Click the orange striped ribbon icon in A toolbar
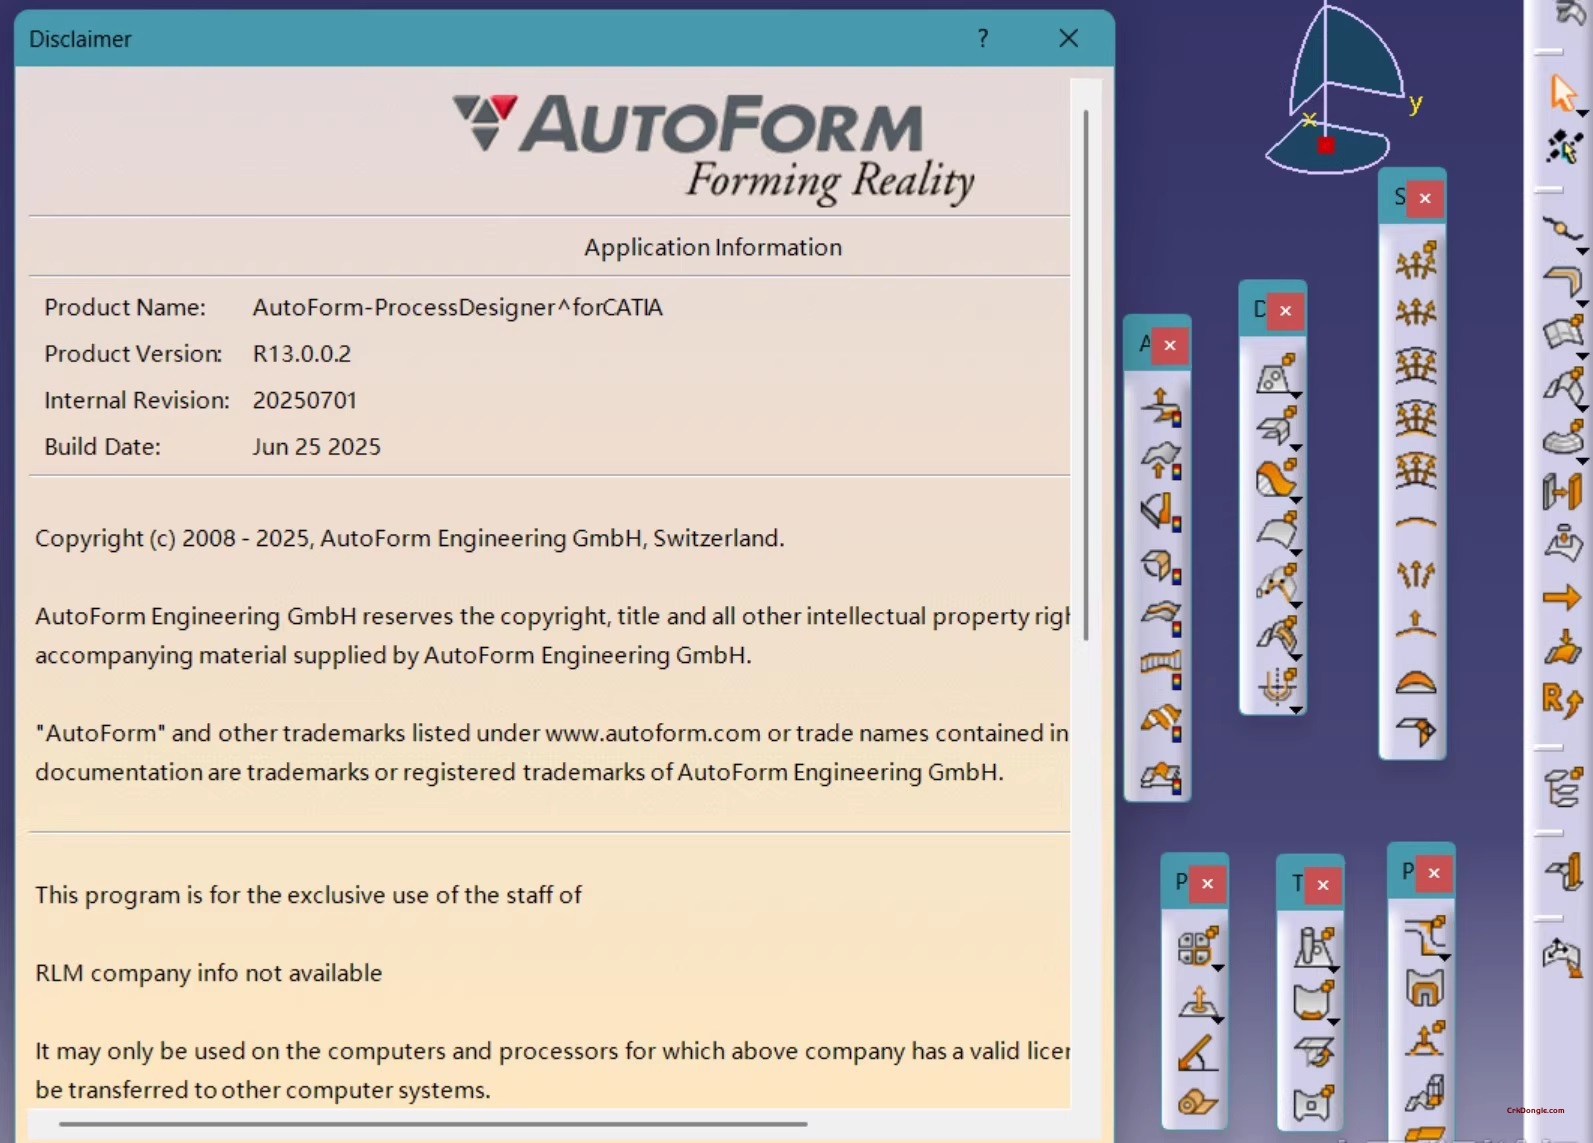Screen dimensions: 1593x1143 (x=1161, y=721)
